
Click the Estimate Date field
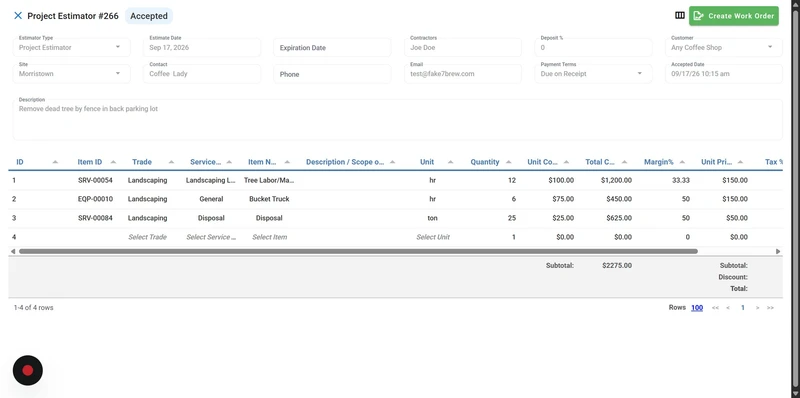202,47
